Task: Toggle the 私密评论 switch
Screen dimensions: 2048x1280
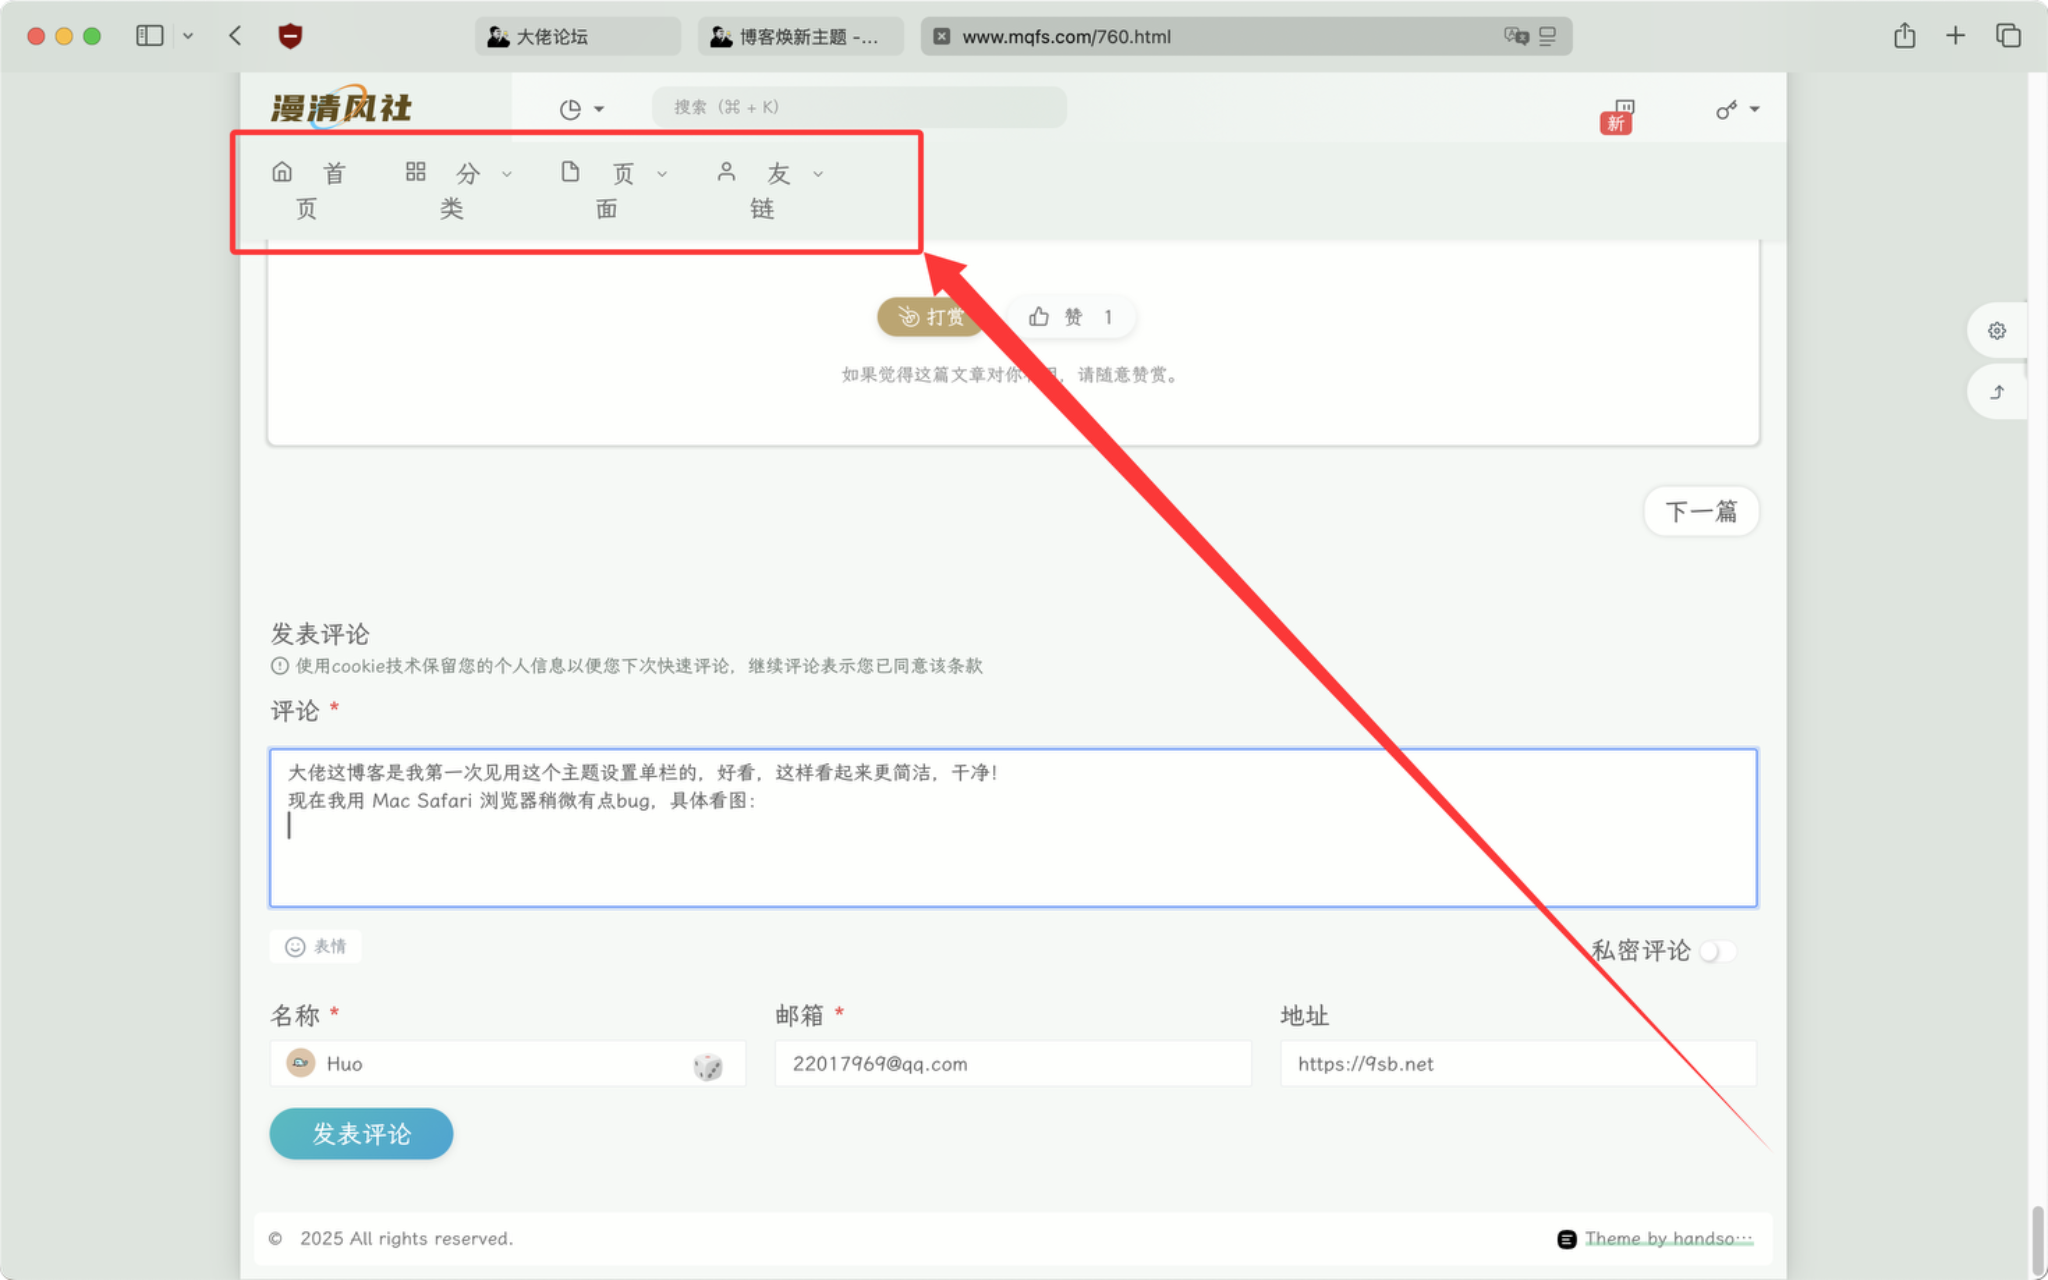Action: coord(1717,951)
